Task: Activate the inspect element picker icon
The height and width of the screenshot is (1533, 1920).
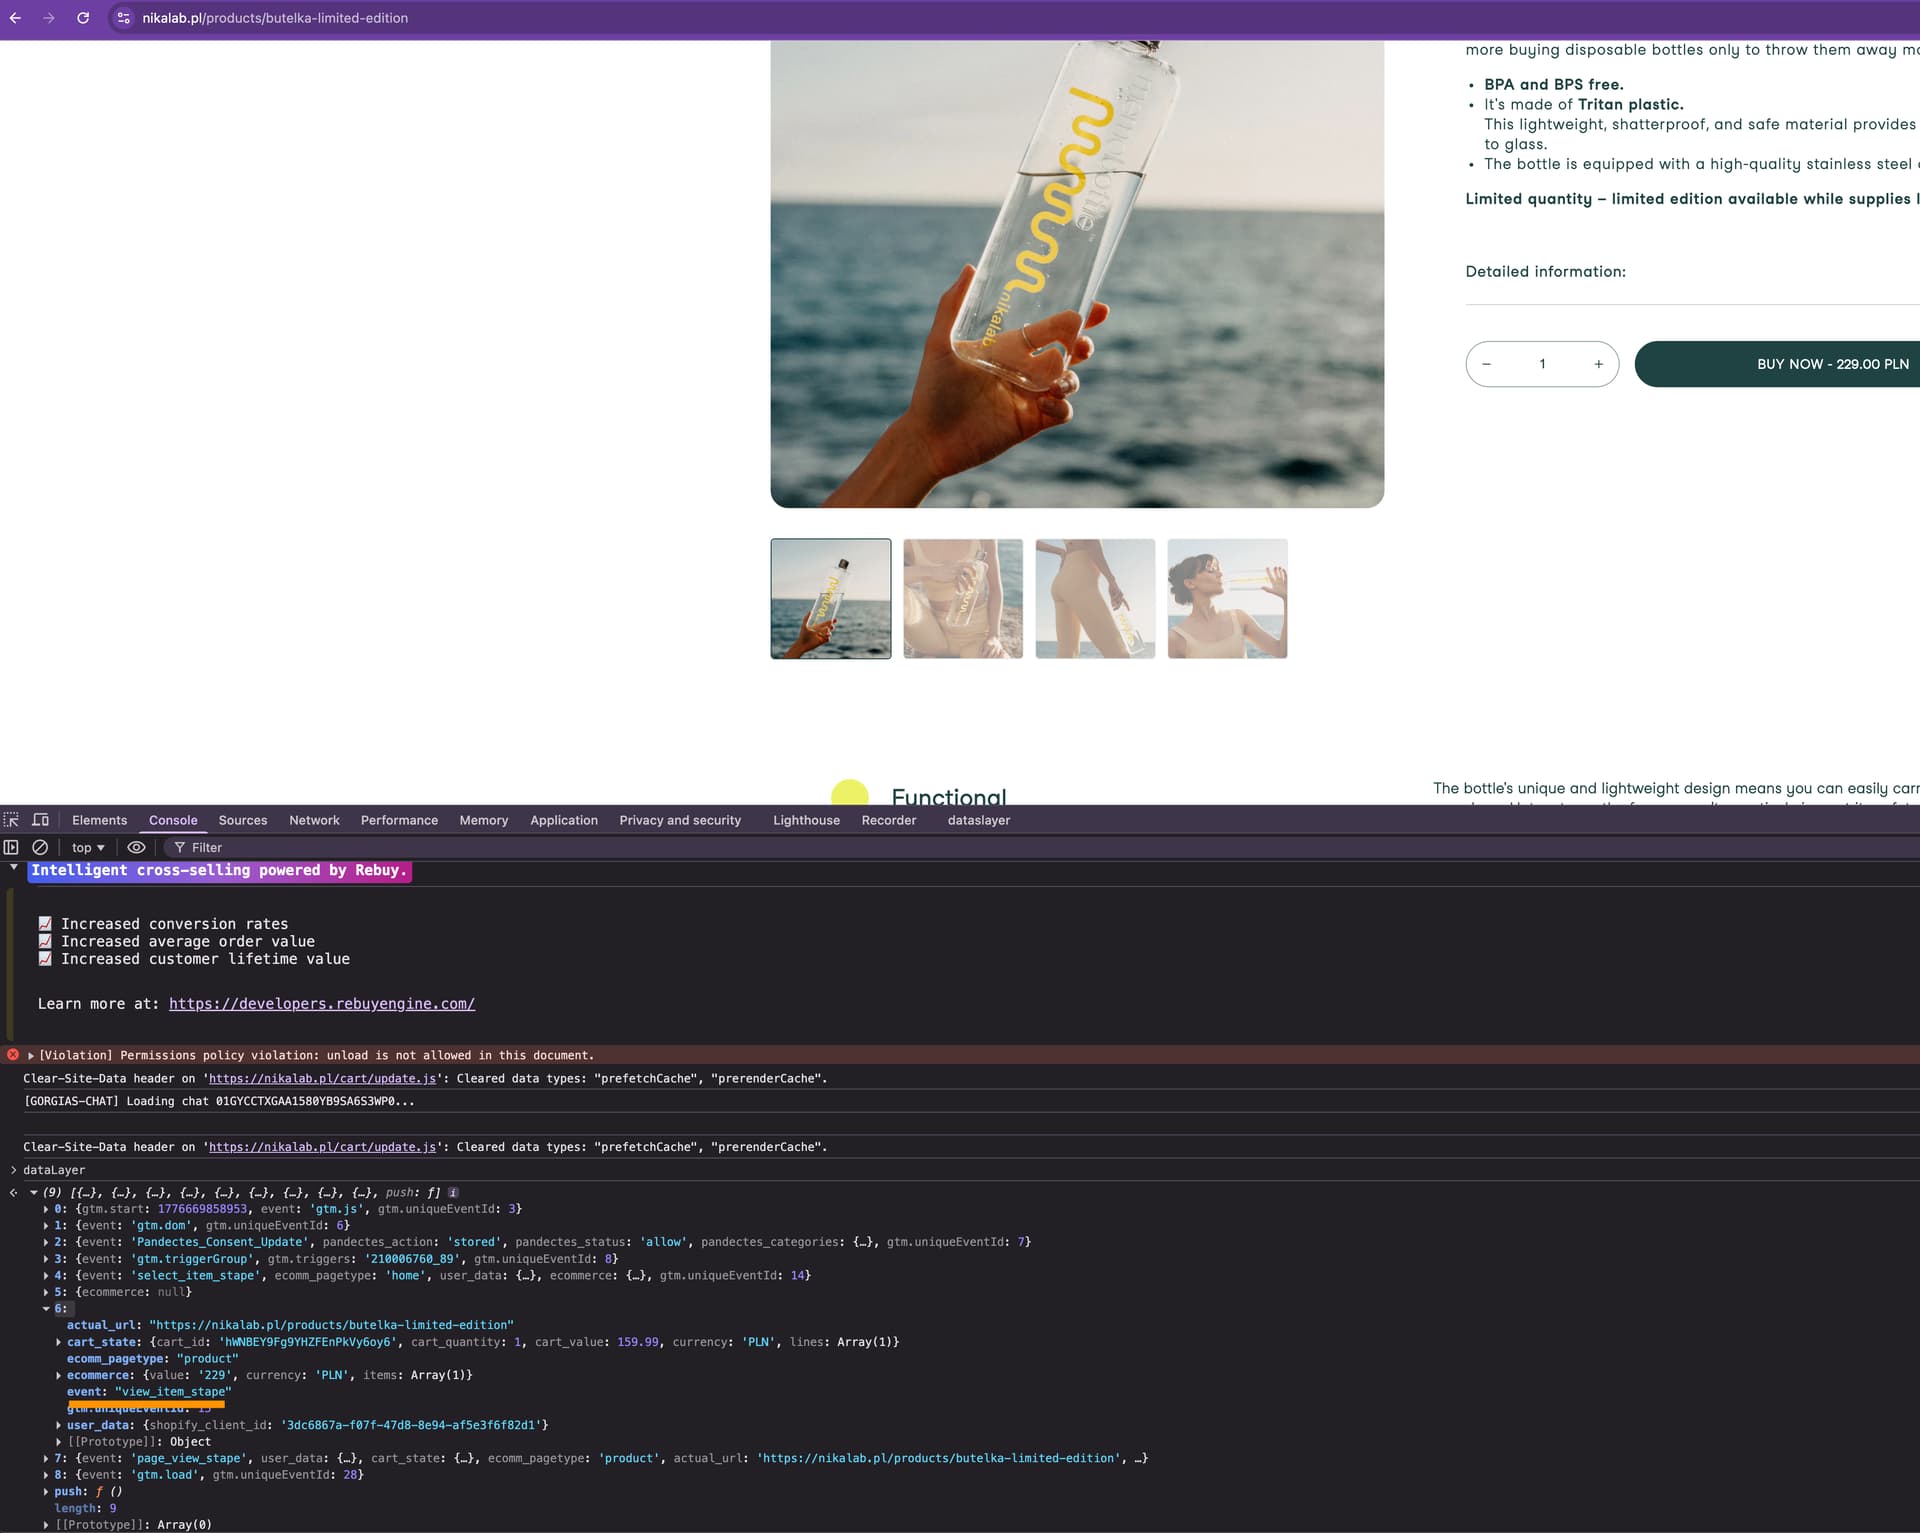Action: pos(11,820)
